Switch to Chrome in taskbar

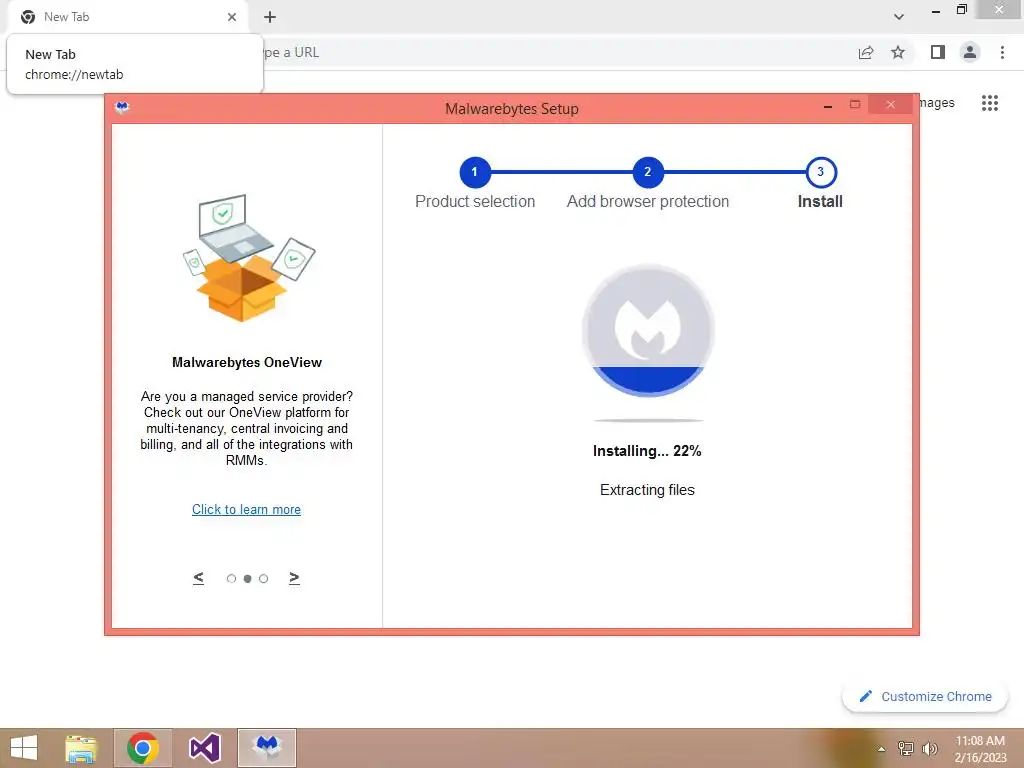click(x=143, y=748)
